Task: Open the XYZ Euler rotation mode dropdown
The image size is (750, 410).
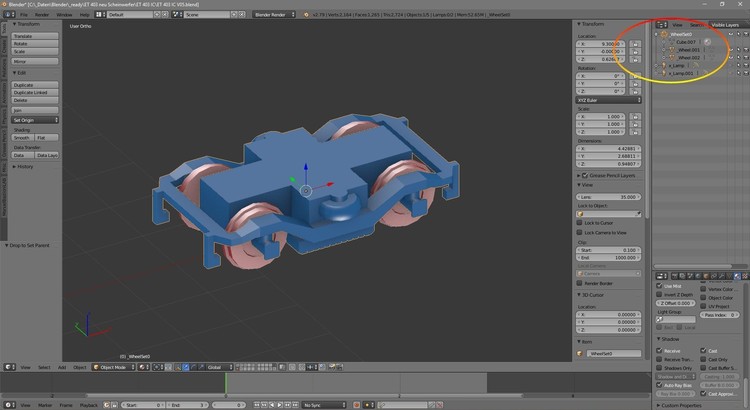Action: pyautogui.click(x=608, y=100)
